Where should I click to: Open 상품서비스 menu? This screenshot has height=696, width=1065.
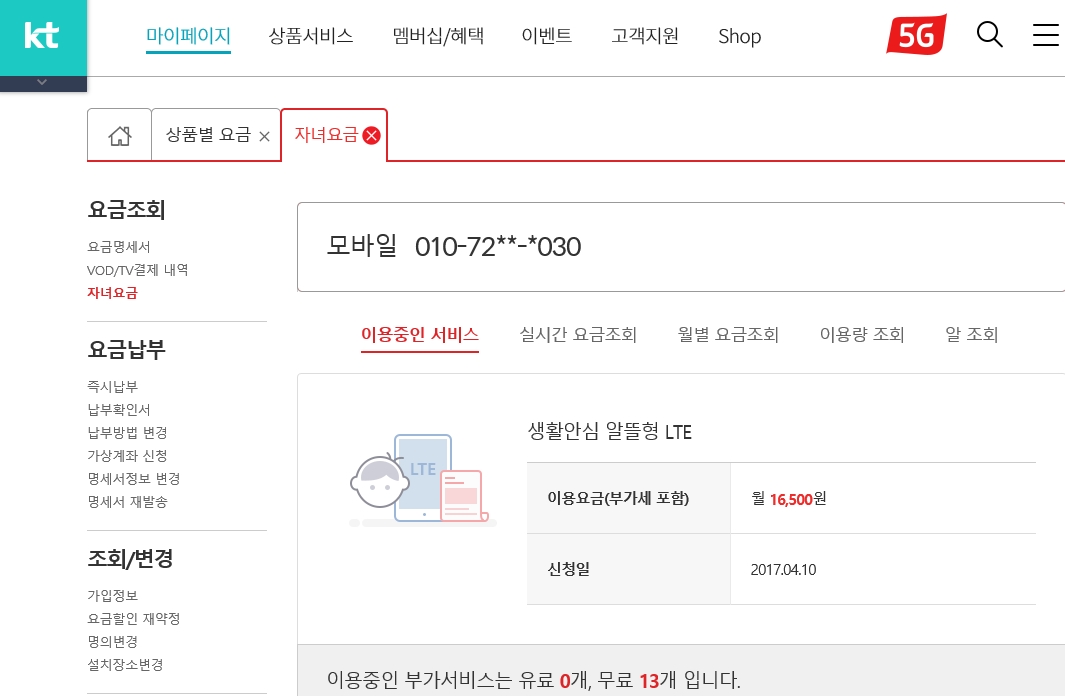pos(310,36)
